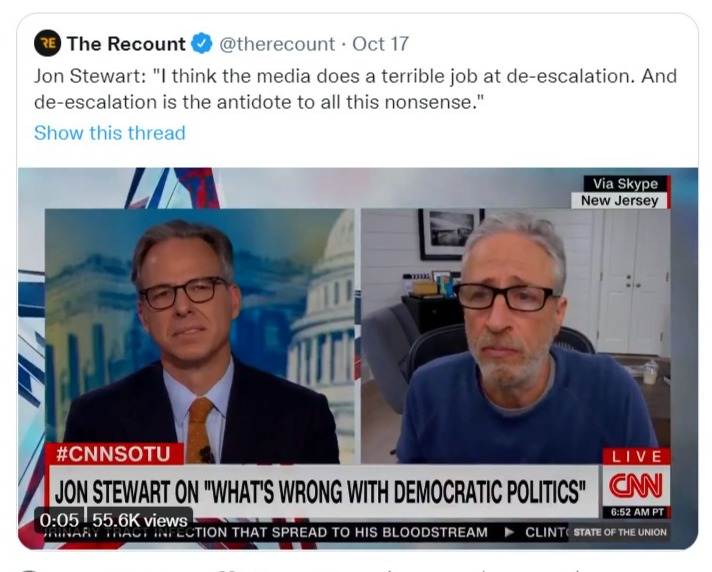Click the red LIVE badge

coord(637,456)
